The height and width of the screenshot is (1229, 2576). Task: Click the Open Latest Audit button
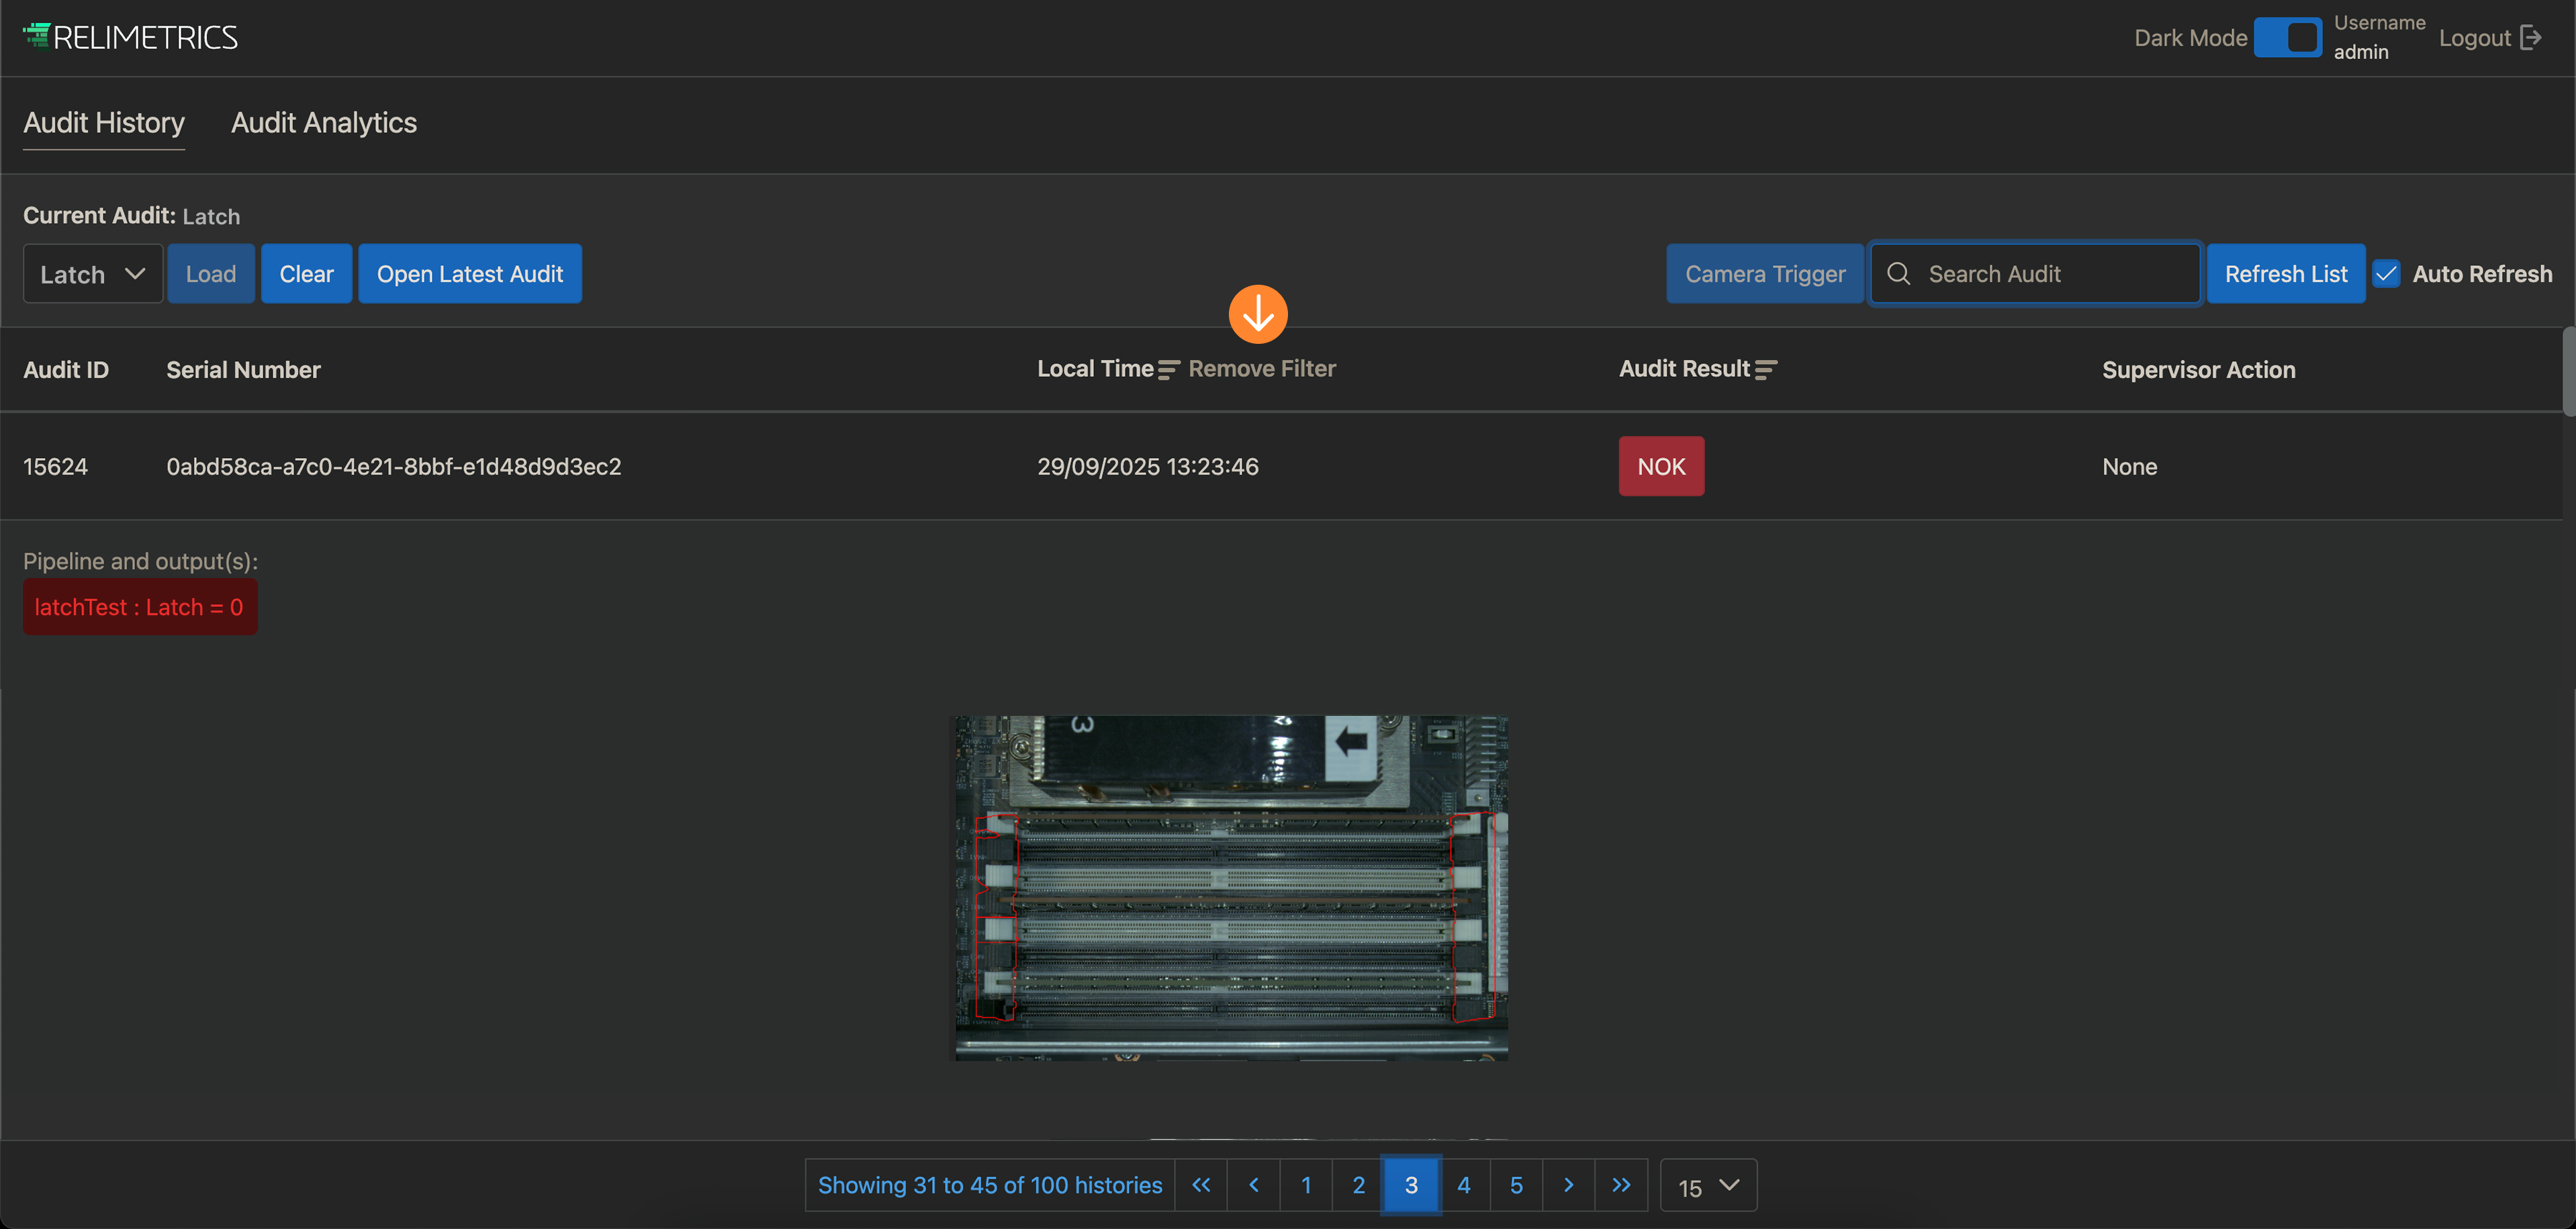click(x=470, y=274)
